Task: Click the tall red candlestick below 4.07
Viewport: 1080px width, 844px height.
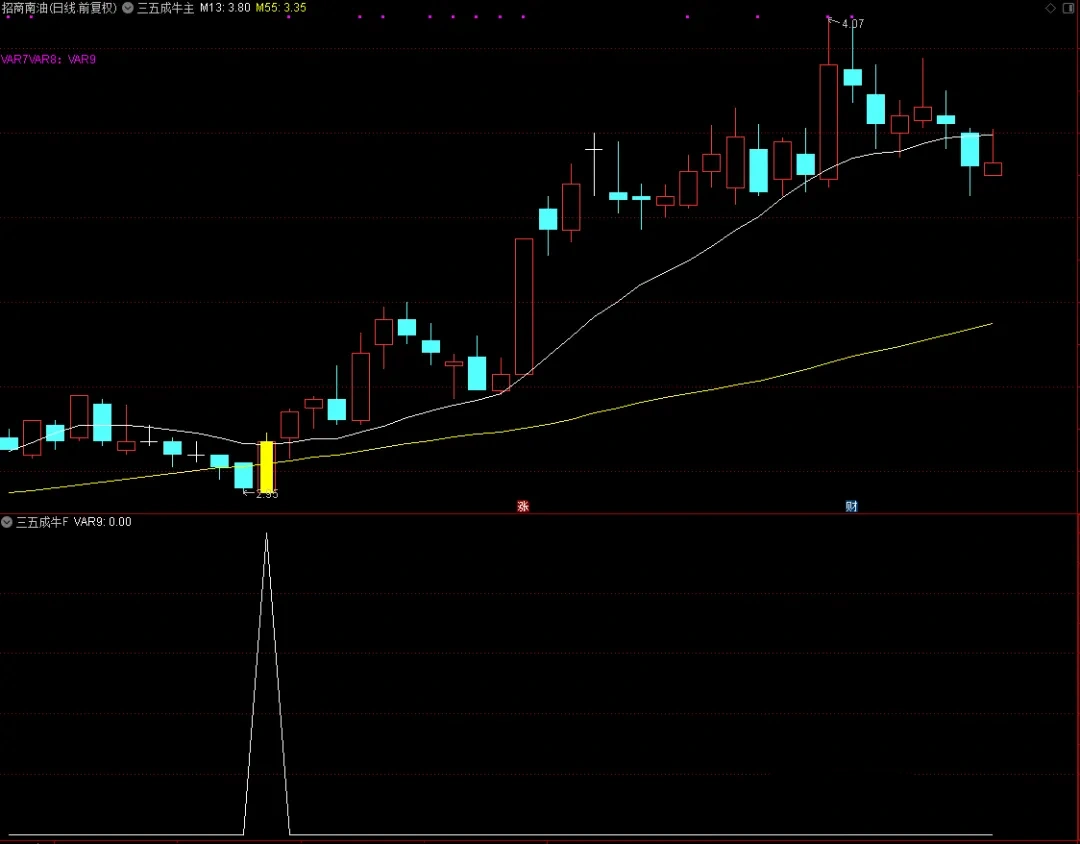Action: (x=828, y=121)
